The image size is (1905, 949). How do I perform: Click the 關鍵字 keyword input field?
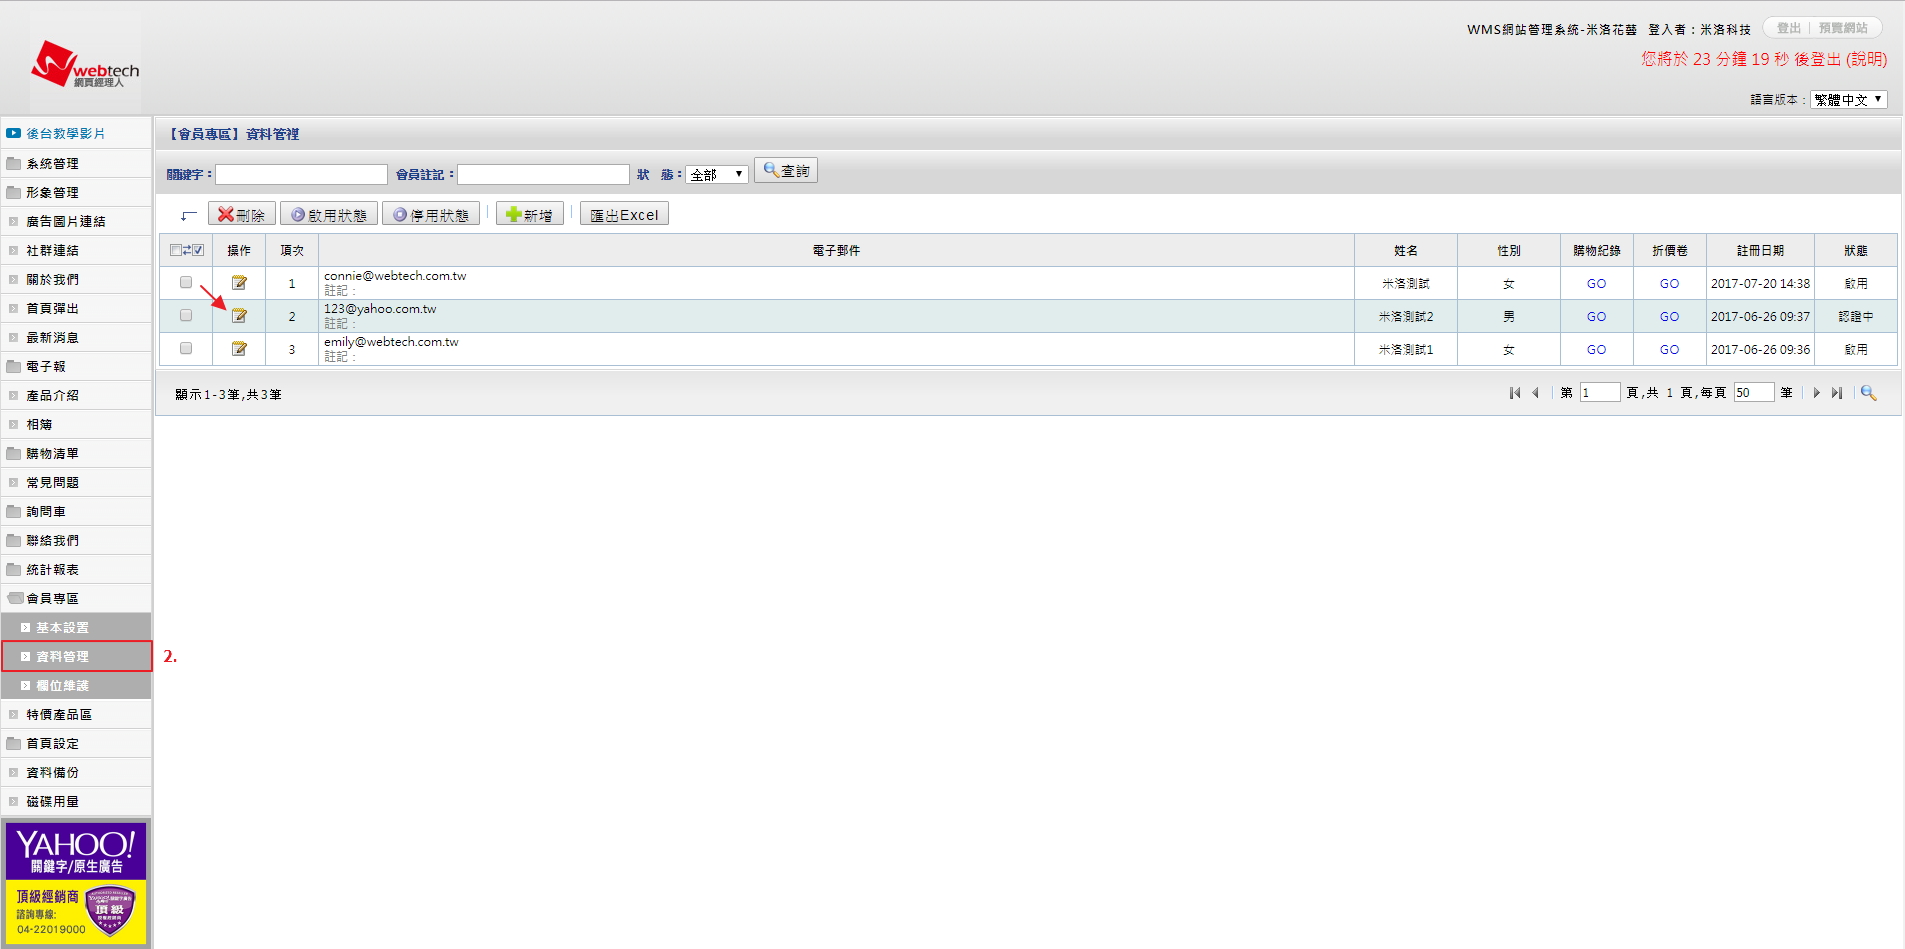(x=301, y=175)
